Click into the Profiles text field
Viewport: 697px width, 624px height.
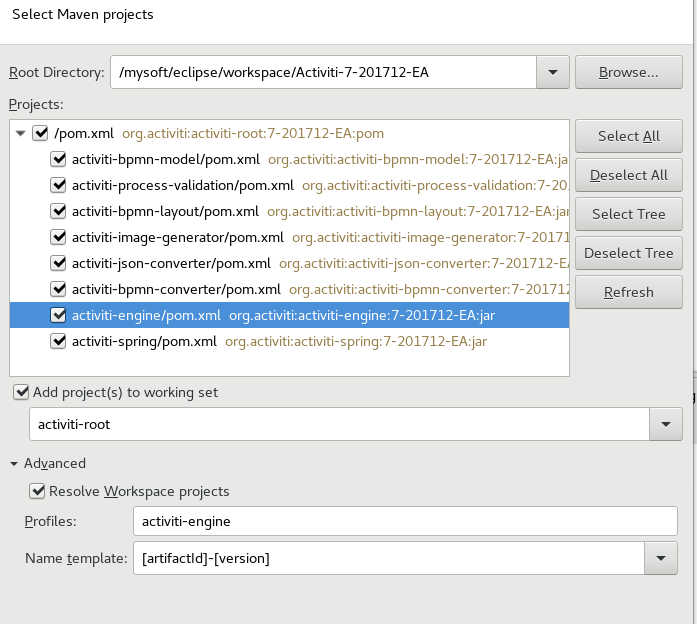(404, 521)
